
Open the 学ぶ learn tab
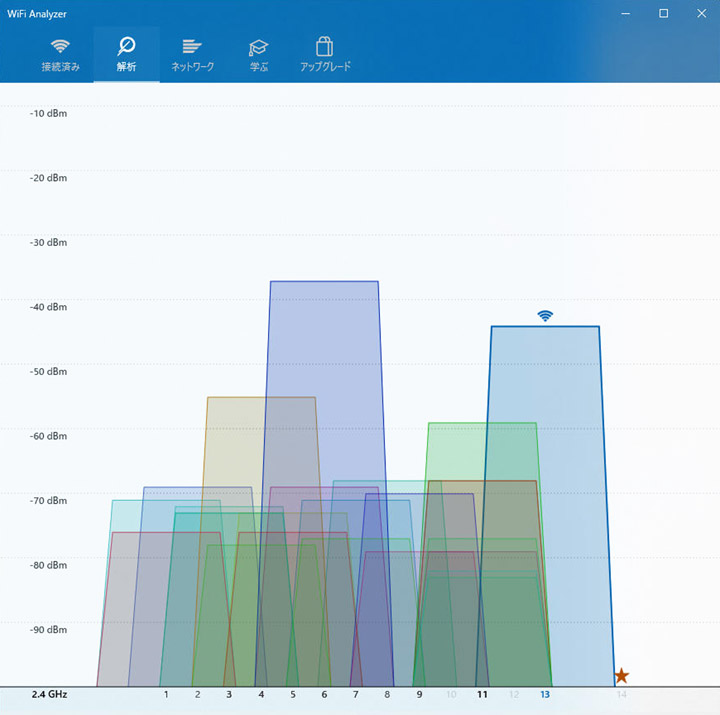click(x=259, y=55)
